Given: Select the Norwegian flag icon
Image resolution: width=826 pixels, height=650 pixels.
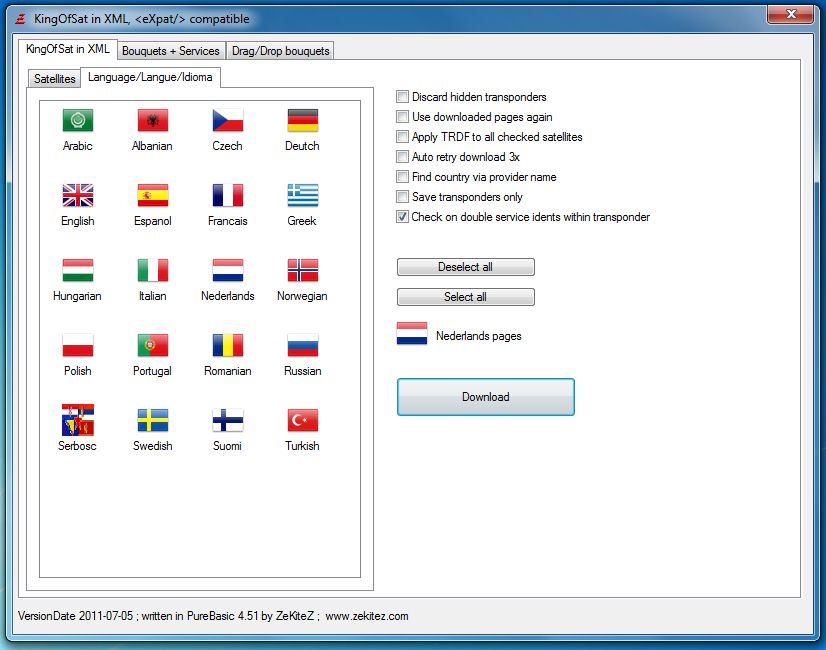Looking at the screenshot, I should tap(302, 270).
